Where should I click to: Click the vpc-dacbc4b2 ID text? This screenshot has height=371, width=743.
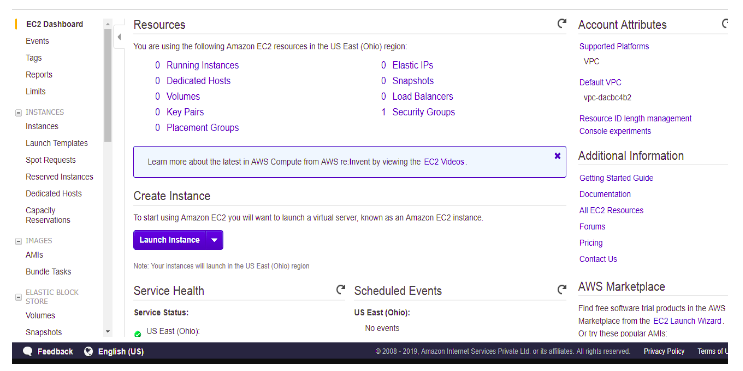pyautogui.click(x=607, y=98)
